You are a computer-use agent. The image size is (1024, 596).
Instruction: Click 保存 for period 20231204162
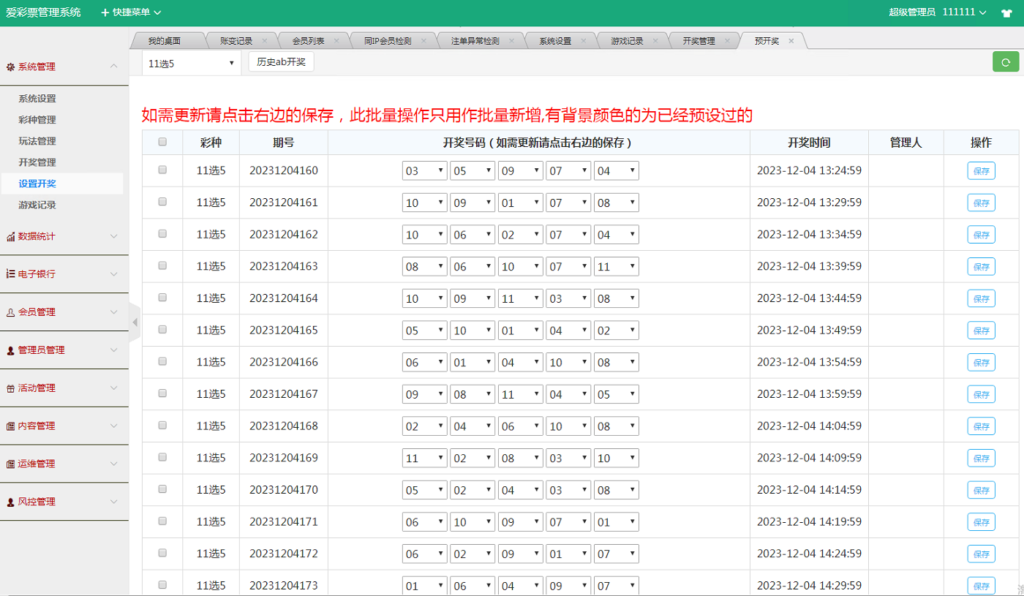click(x=981, y=234)
